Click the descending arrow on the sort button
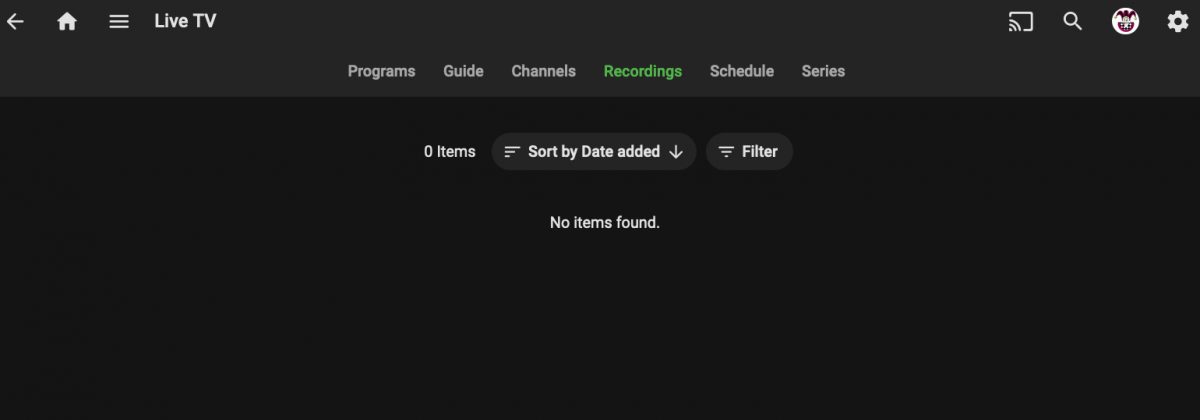 676,152
